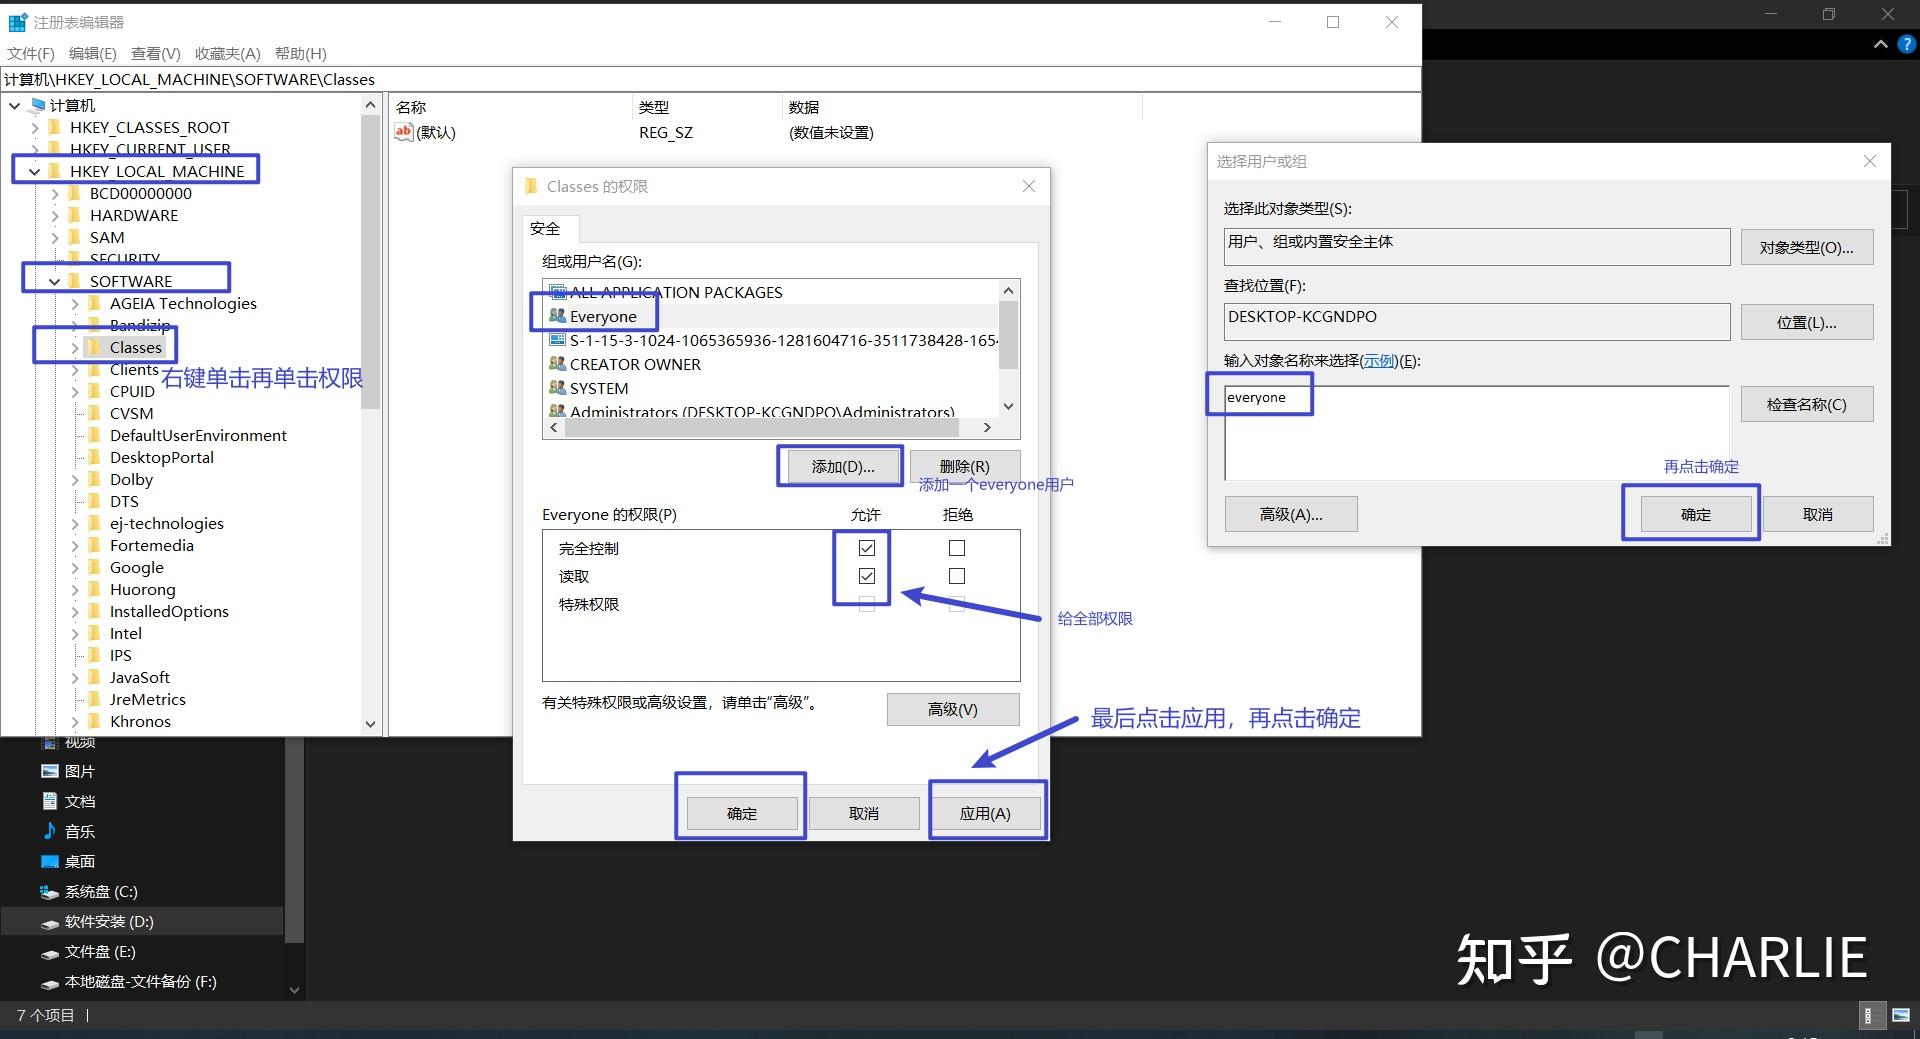Viewport: 1920px width, 1039px height.
Task: Open the 帮助(H) menu
Action: tap(301, 53)
